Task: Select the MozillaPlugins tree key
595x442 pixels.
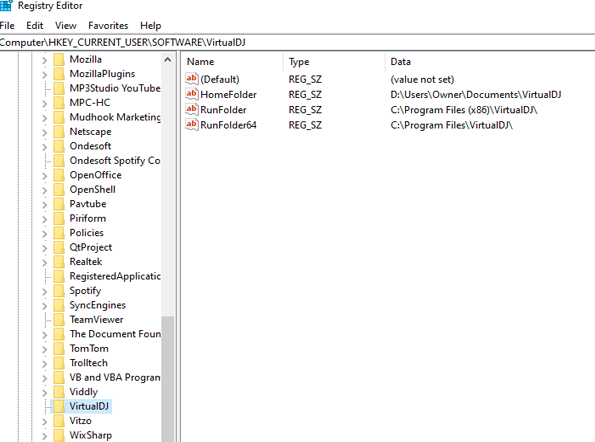Action: (102, 74)
